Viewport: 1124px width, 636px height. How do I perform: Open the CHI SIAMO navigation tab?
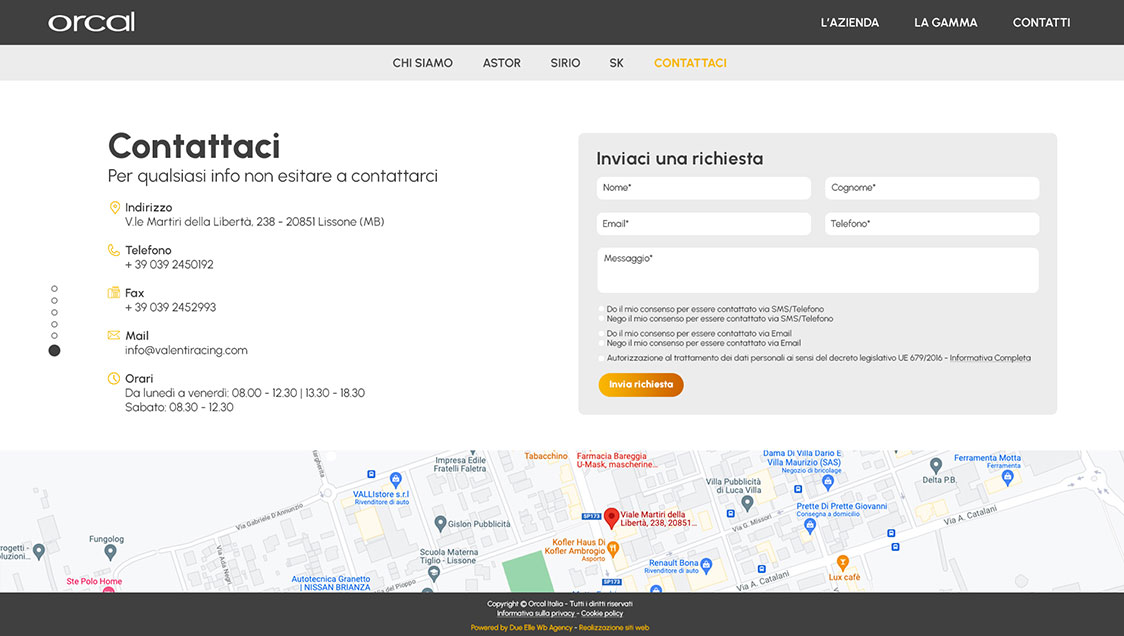point(422,62)
